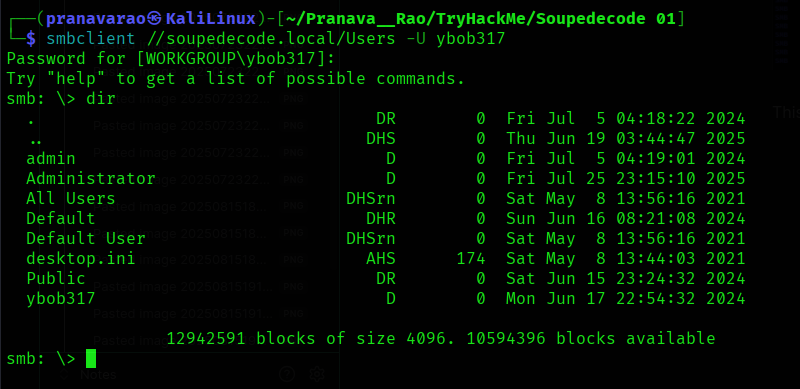800x389 pixels.
Task: Click the pranavarao username in prompt
Action: (x=96, y=19)
